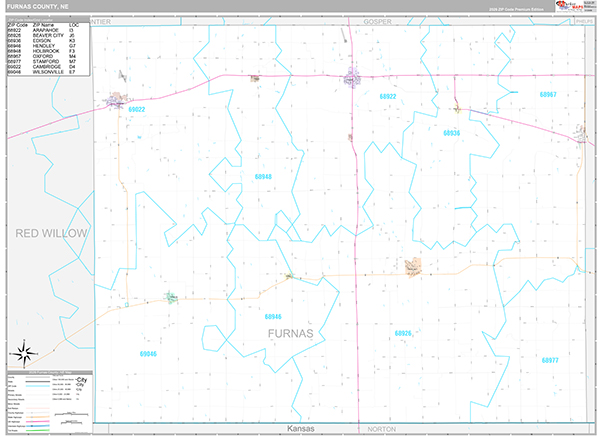Screen dimensions: 600x436
Task: Click the RED WILLOW county label
Action: click(x=52, y=232)
